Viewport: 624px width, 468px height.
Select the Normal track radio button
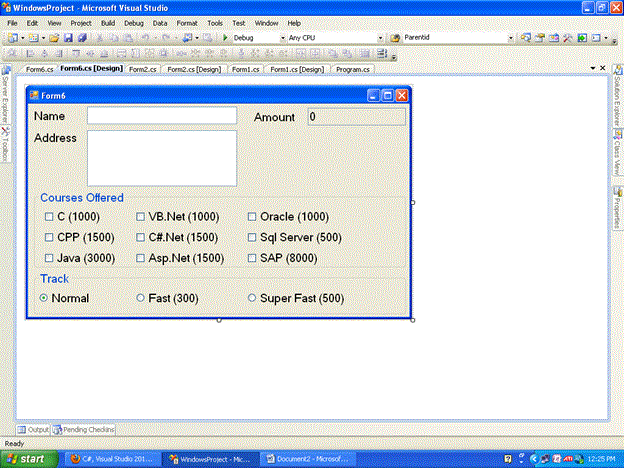(44, 298)
